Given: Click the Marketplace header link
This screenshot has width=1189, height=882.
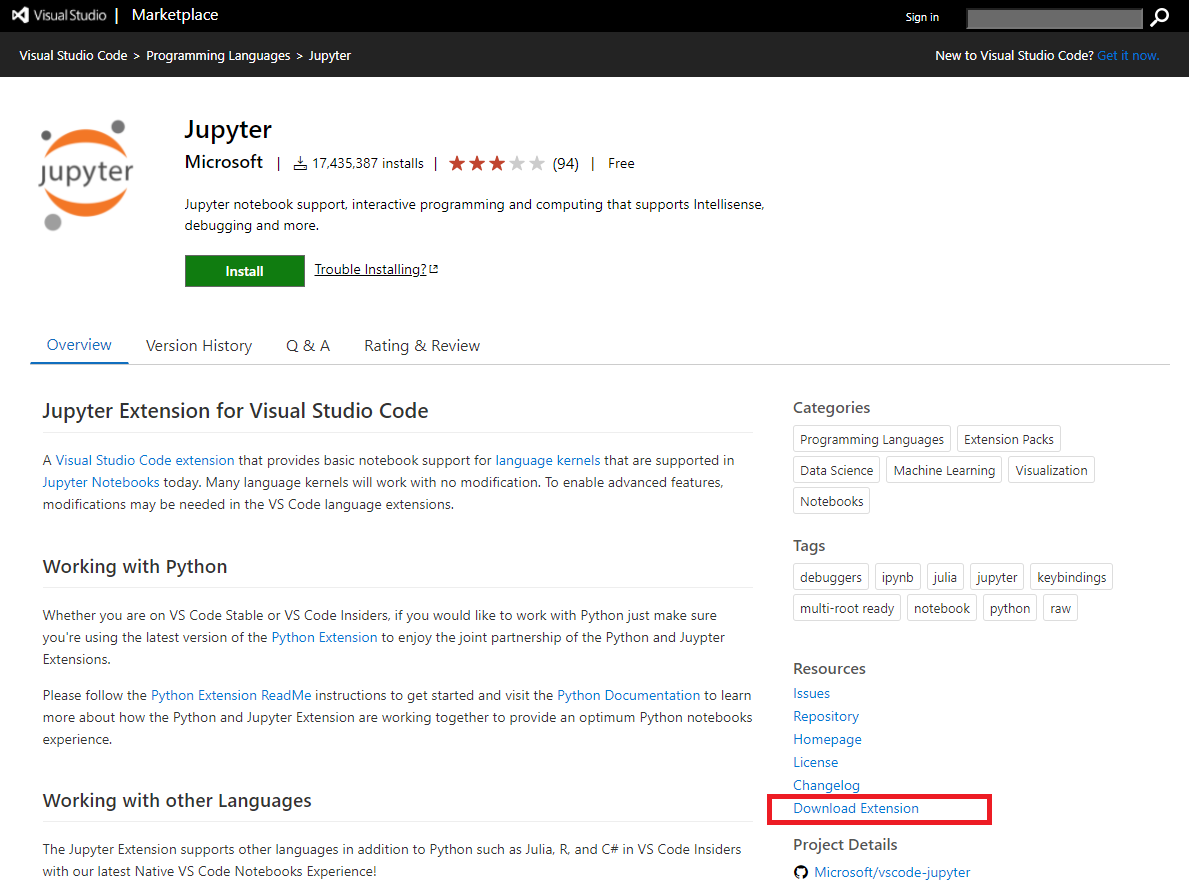Looking at the screenshot, I should pyautogui.click(x=175, y=15).
